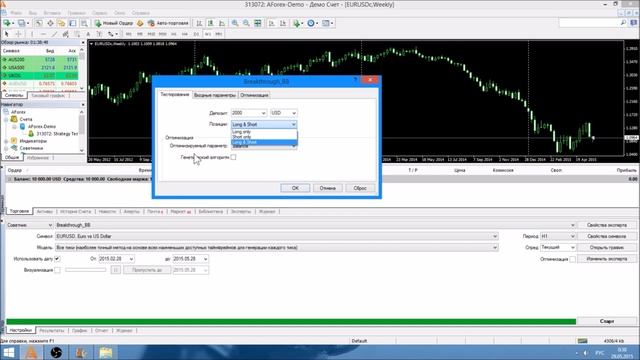Click the profiles icon next to new chart
This screenshot has height=360, width=640.
pyautogui.click(x=22, y=23)
